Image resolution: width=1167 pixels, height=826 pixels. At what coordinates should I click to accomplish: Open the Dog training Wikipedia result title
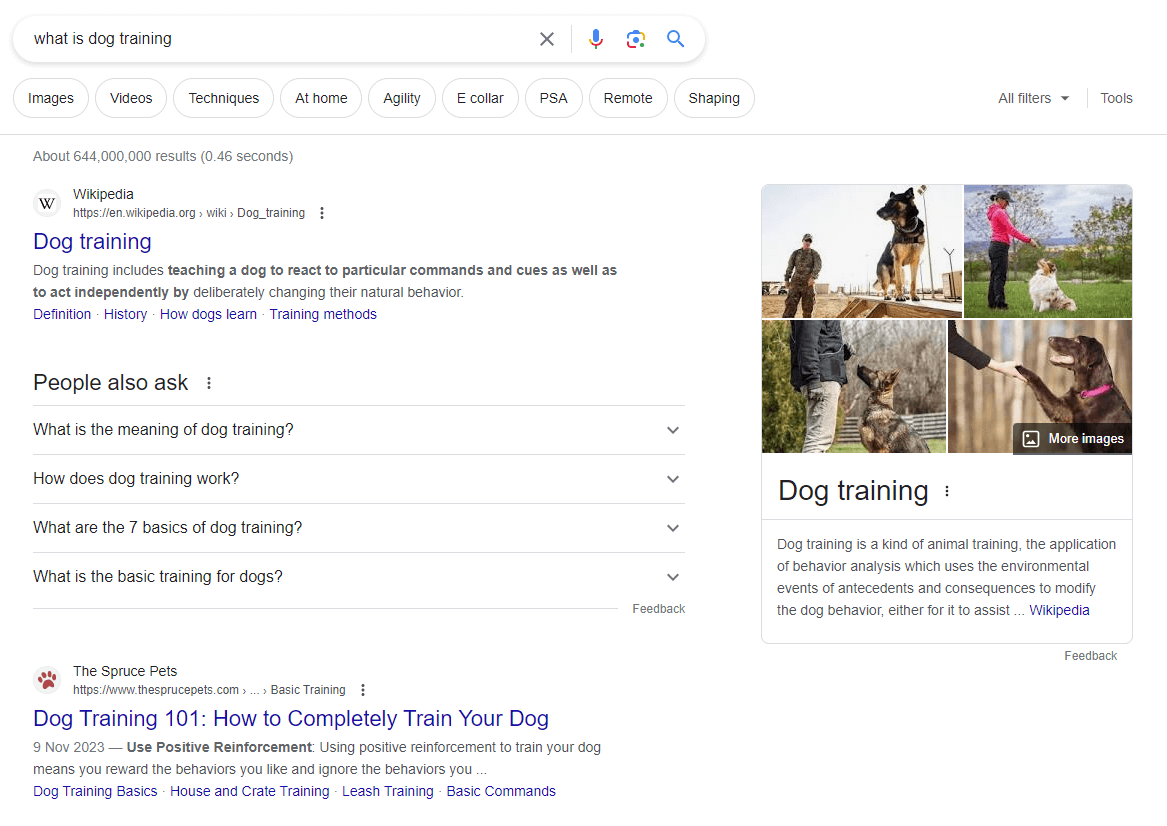point(92,242)
